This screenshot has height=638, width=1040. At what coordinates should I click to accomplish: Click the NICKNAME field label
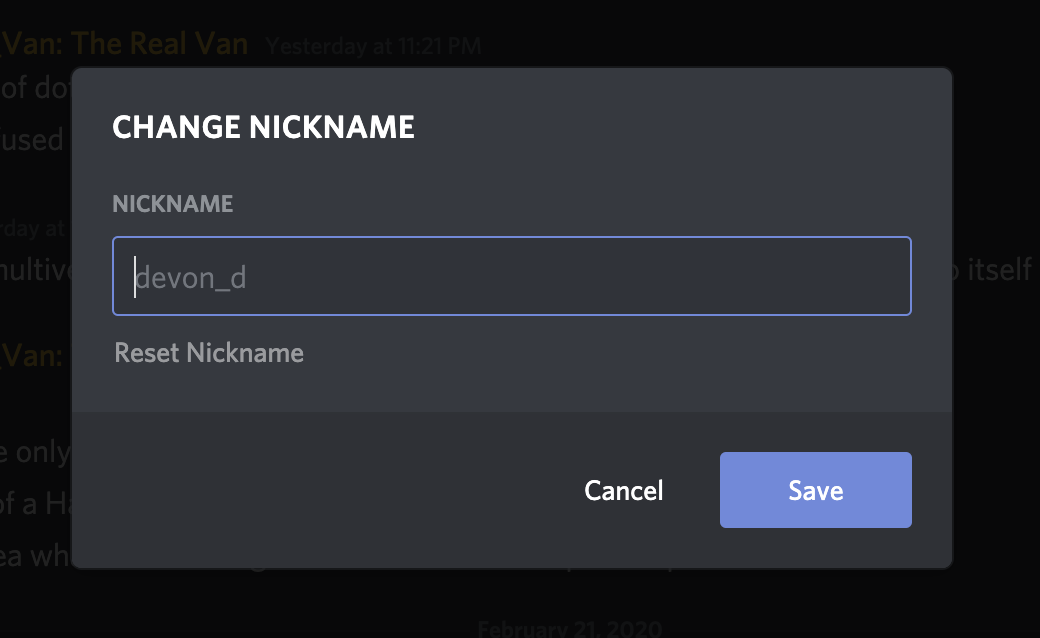[173, 203]
